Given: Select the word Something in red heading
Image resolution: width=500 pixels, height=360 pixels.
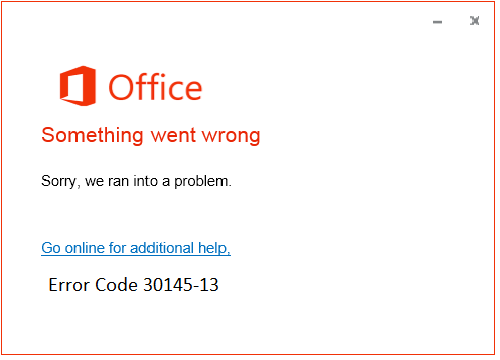Looking at the screenshot, I should 92,136.
